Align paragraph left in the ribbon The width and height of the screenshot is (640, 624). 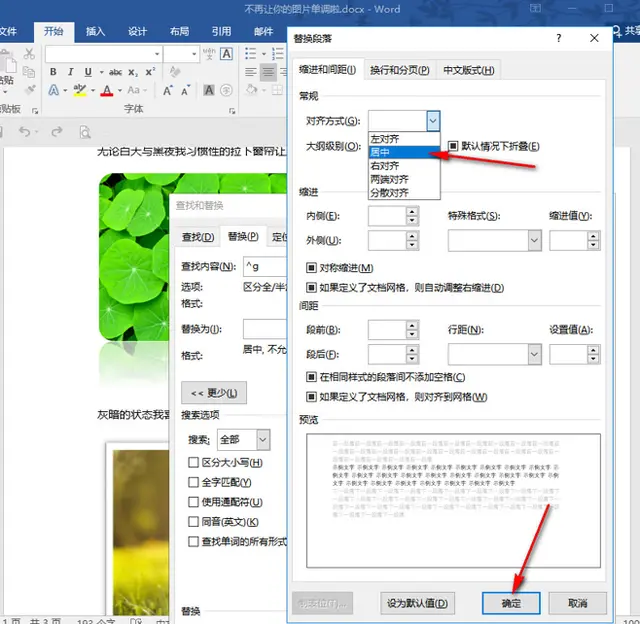pyautogui.click(x=251, y=72)
